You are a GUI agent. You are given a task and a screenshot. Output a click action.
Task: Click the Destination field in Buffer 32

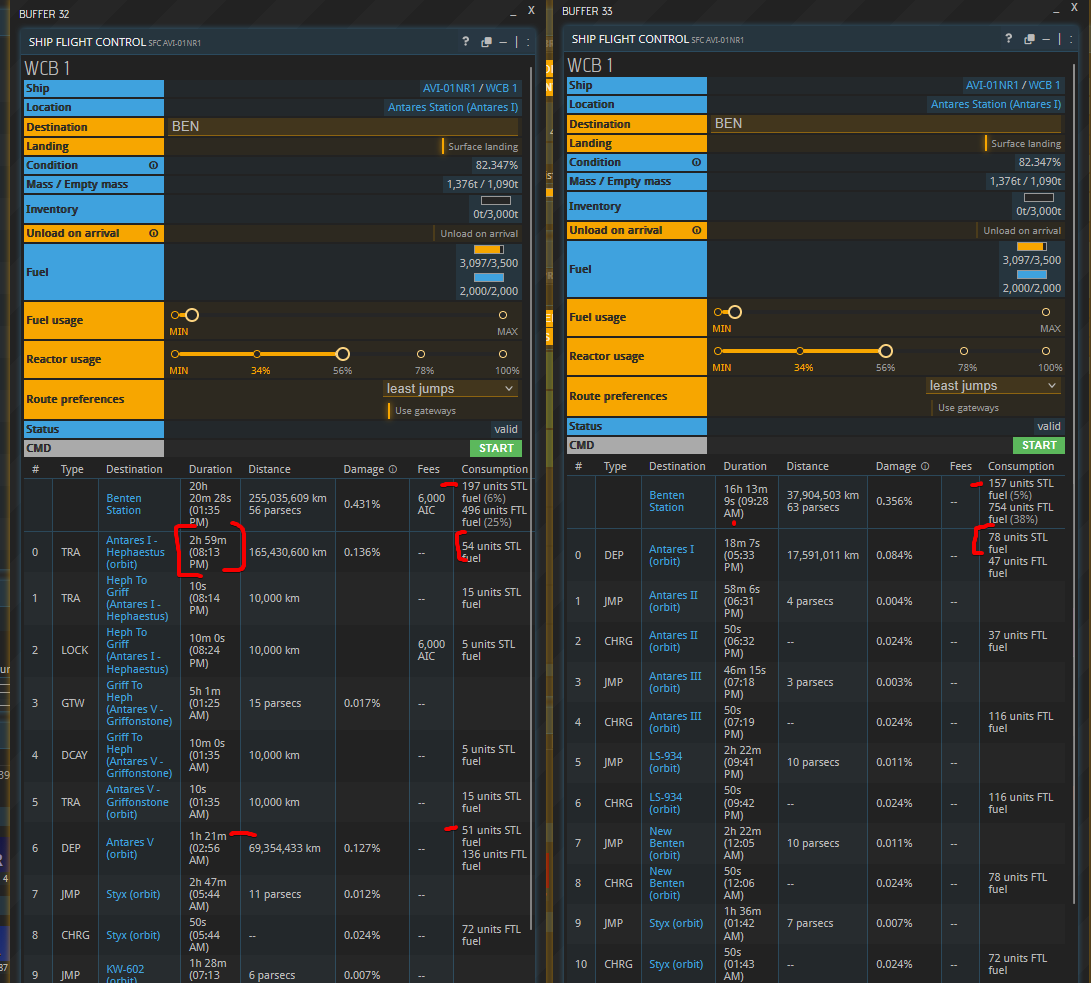pos(340,127)
